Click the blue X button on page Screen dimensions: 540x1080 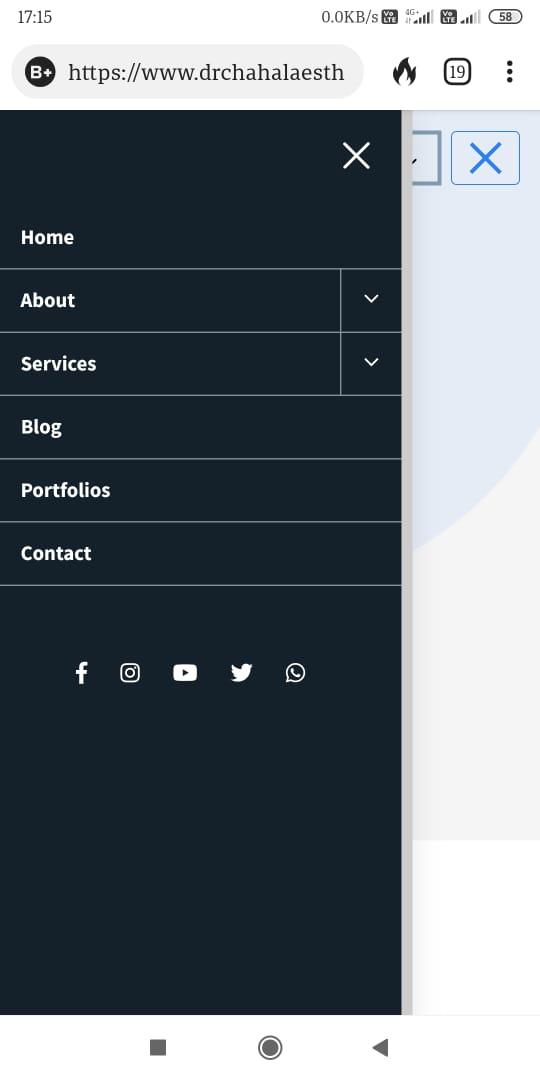point(486,158)
